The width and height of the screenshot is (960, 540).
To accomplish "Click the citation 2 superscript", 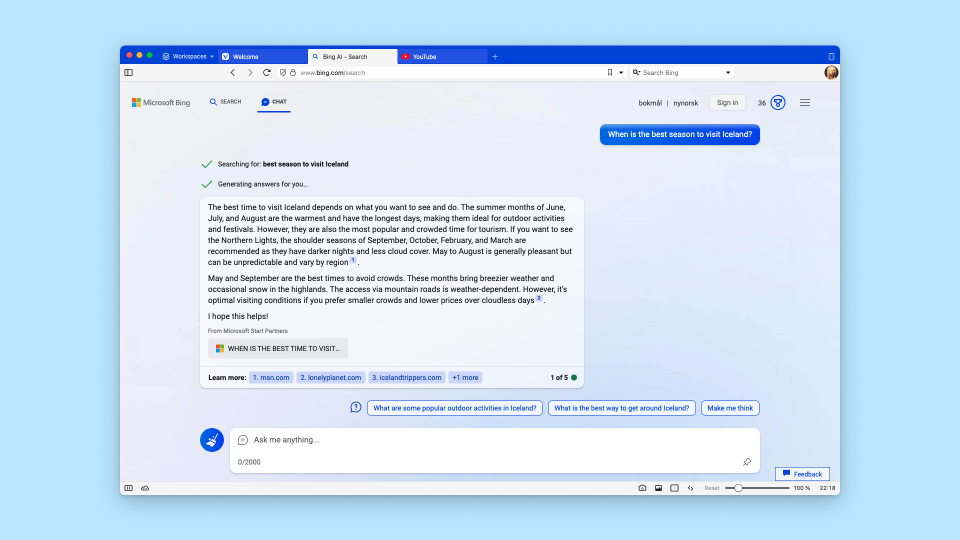I will point(539,298).
